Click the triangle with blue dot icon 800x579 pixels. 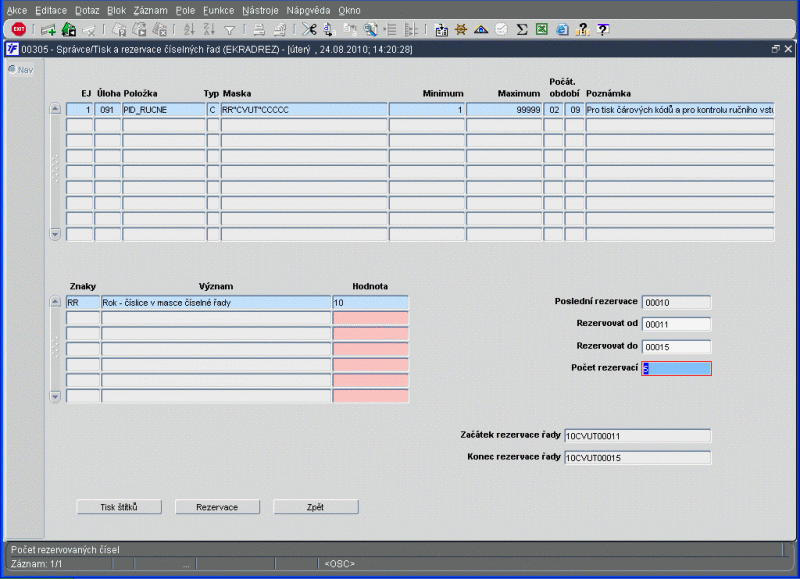(481, 30)
